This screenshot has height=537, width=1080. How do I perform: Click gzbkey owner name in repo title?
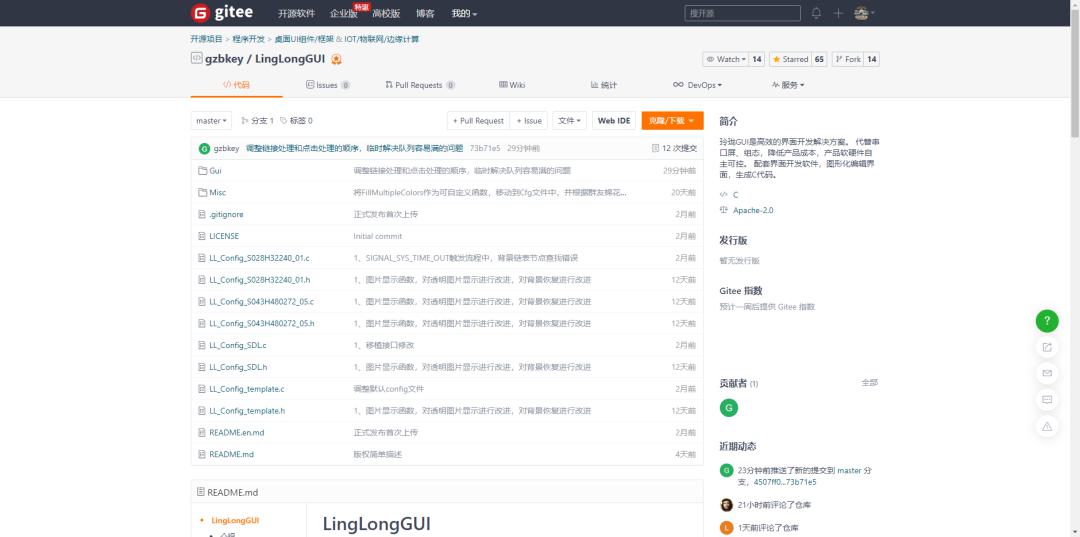click(x=226, y=59)
